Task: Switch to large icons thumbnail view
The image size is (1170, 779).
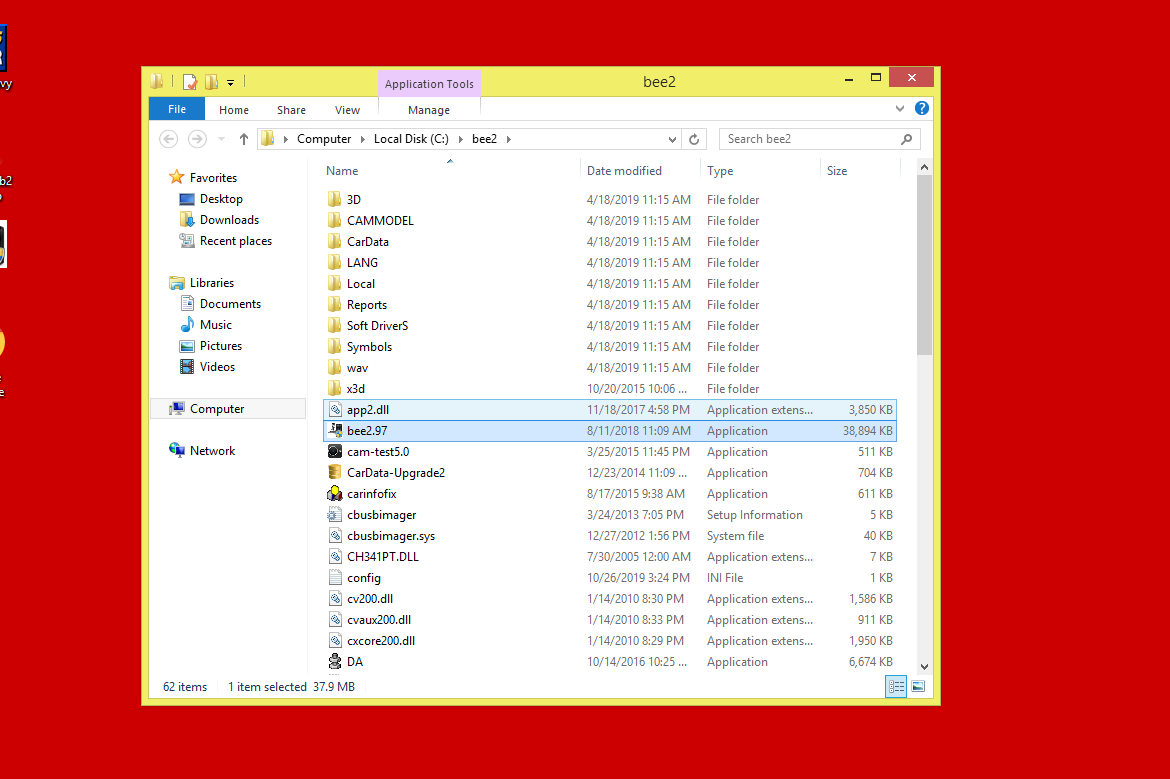Action: point(918,686)
